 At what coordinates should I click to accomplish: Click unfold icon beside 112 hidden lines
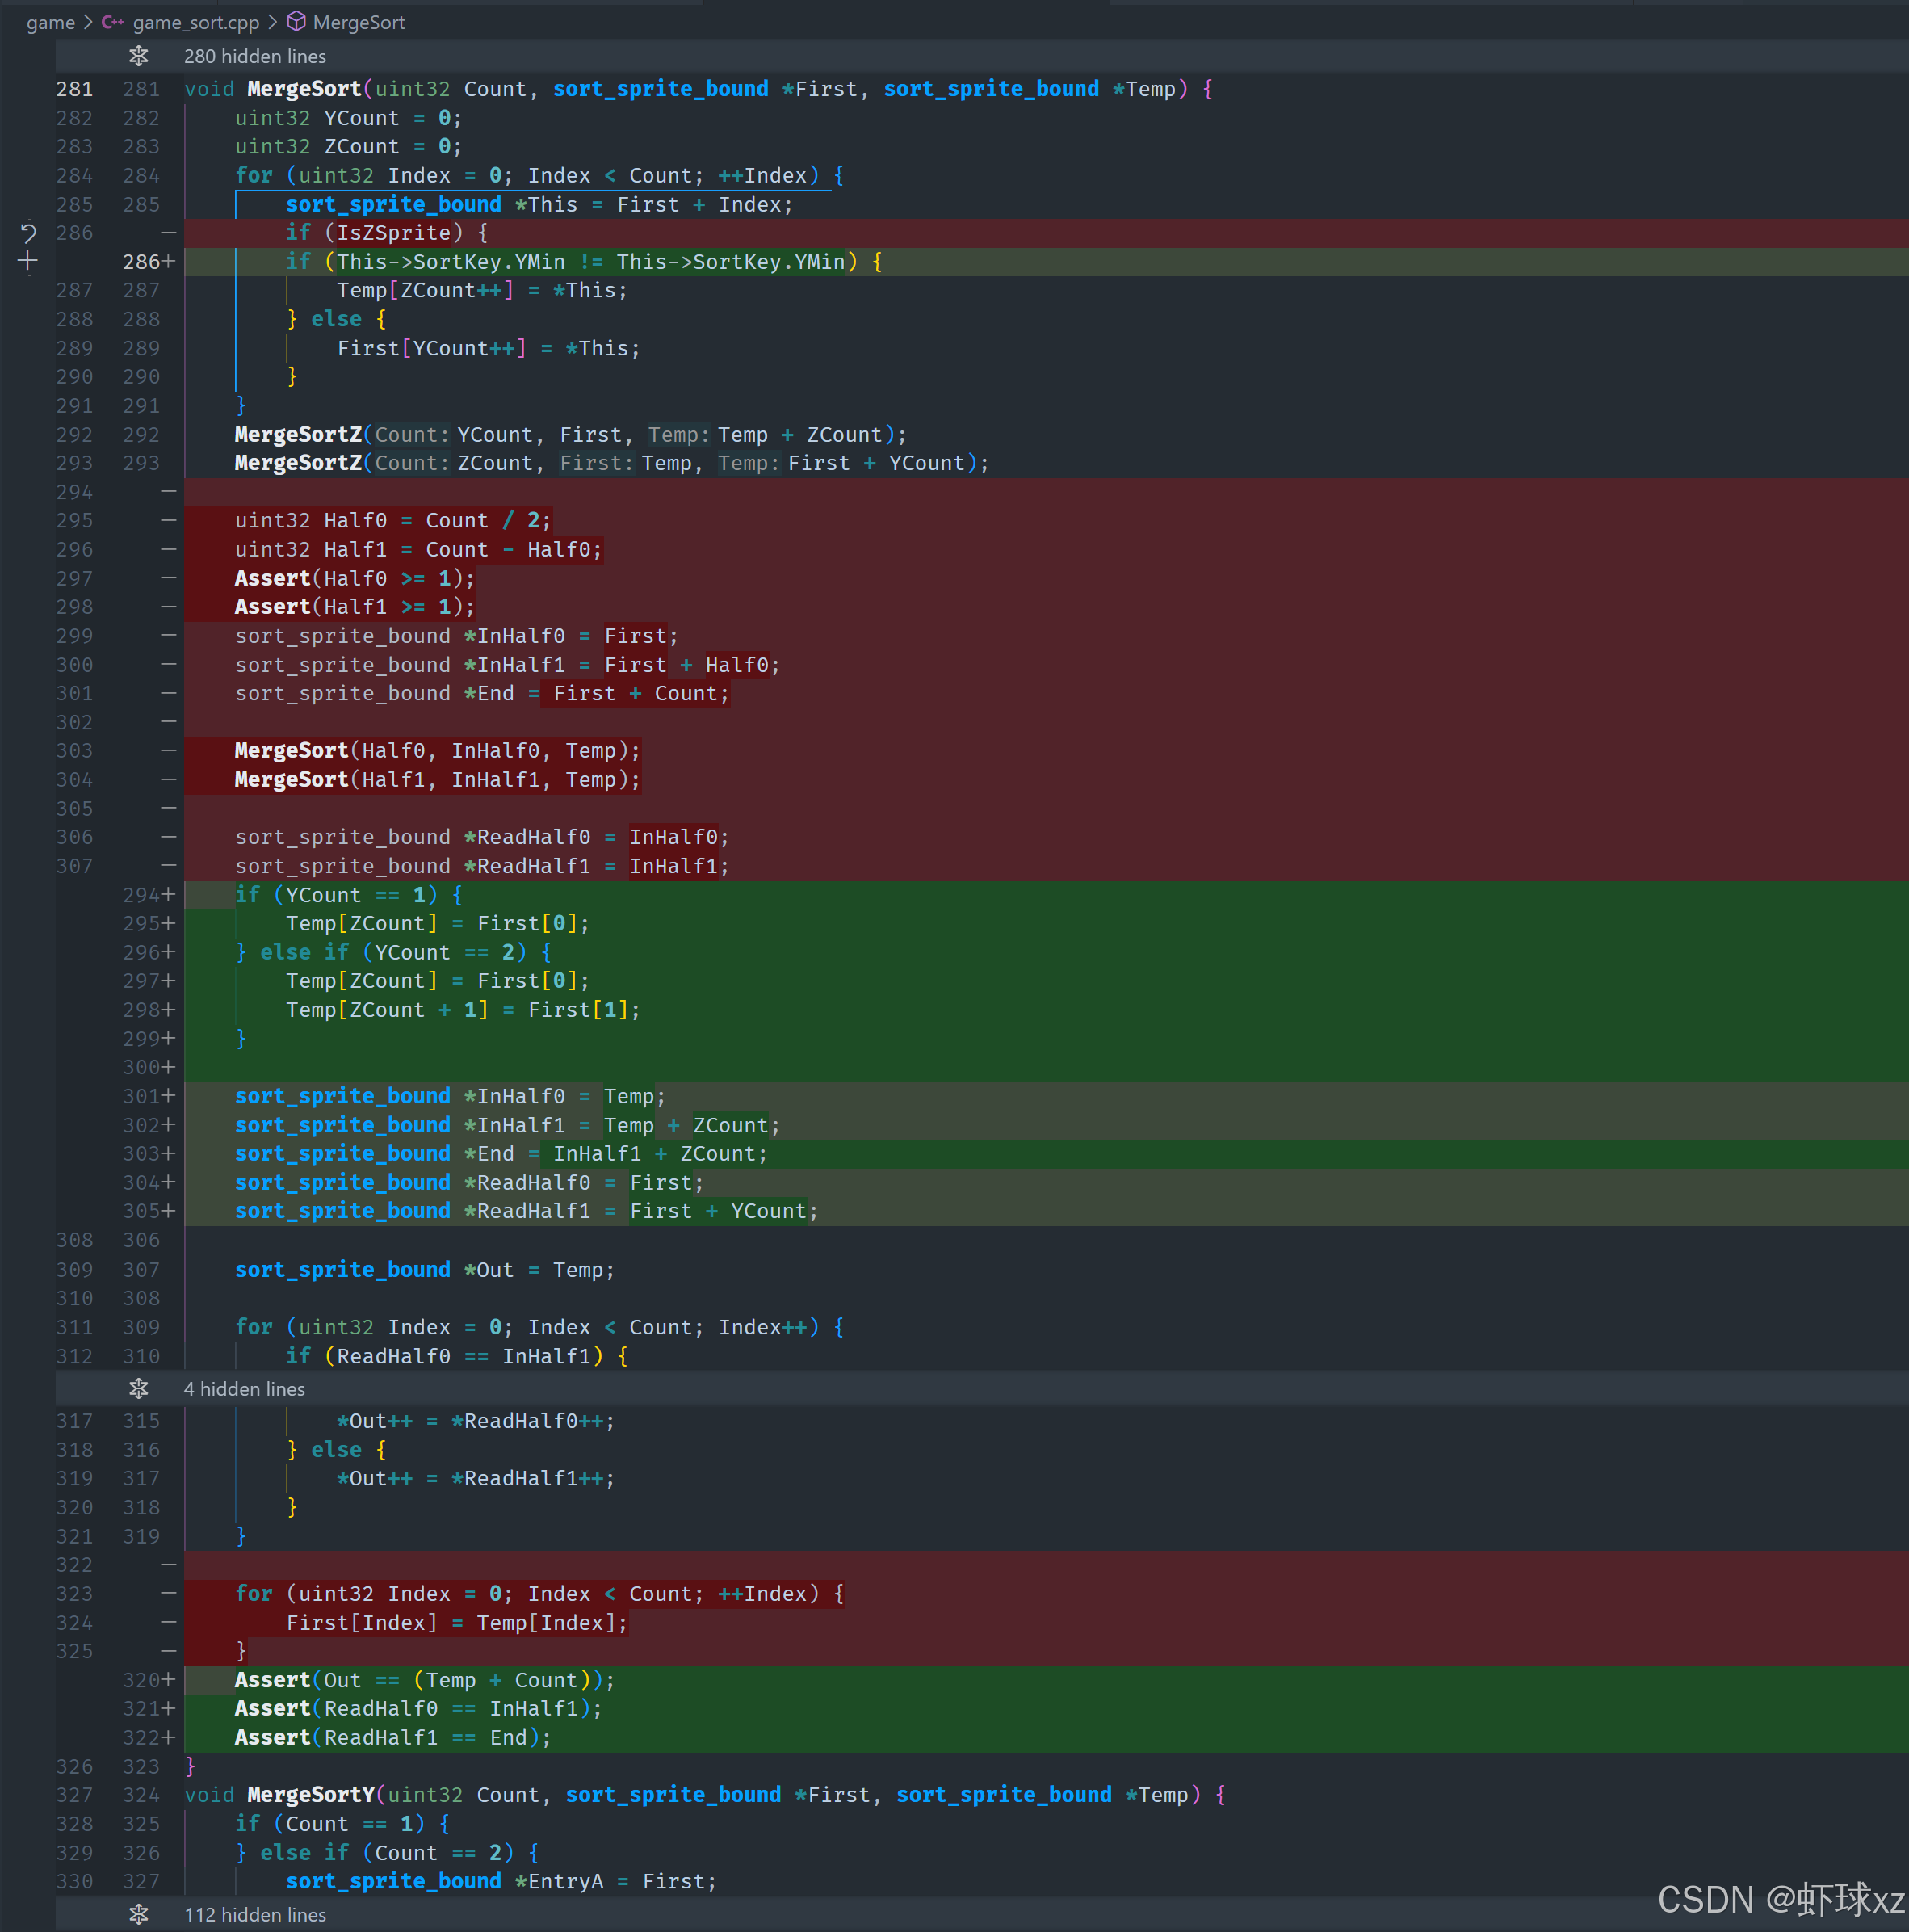(138, 1914)
